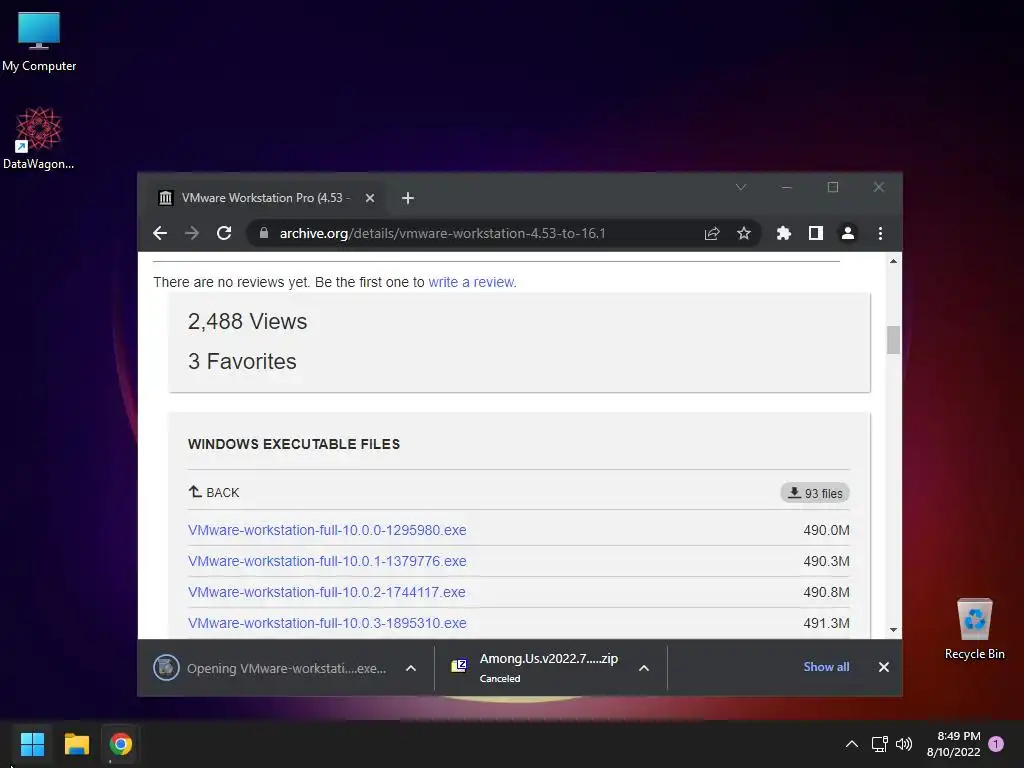The image size is (1024, 768).
Task: Open the DataWagon desktop shortcut
Action: pos(39,138)
